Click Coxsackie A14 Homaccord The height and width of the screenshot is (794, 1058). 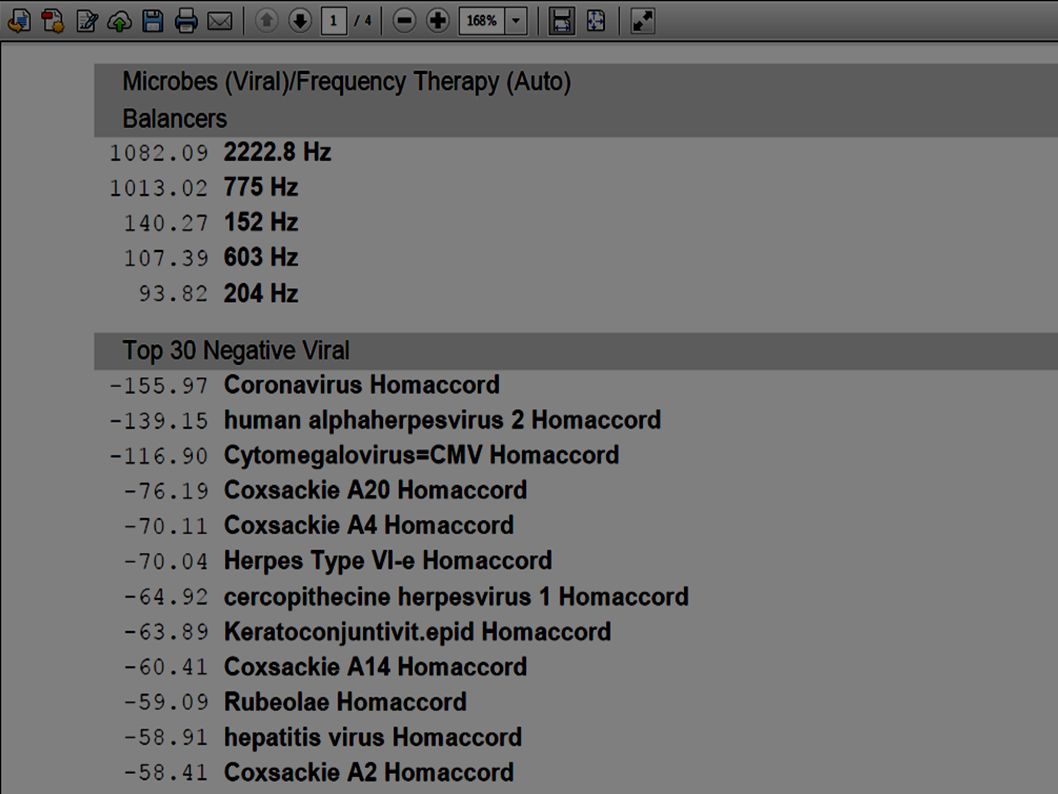375,667
